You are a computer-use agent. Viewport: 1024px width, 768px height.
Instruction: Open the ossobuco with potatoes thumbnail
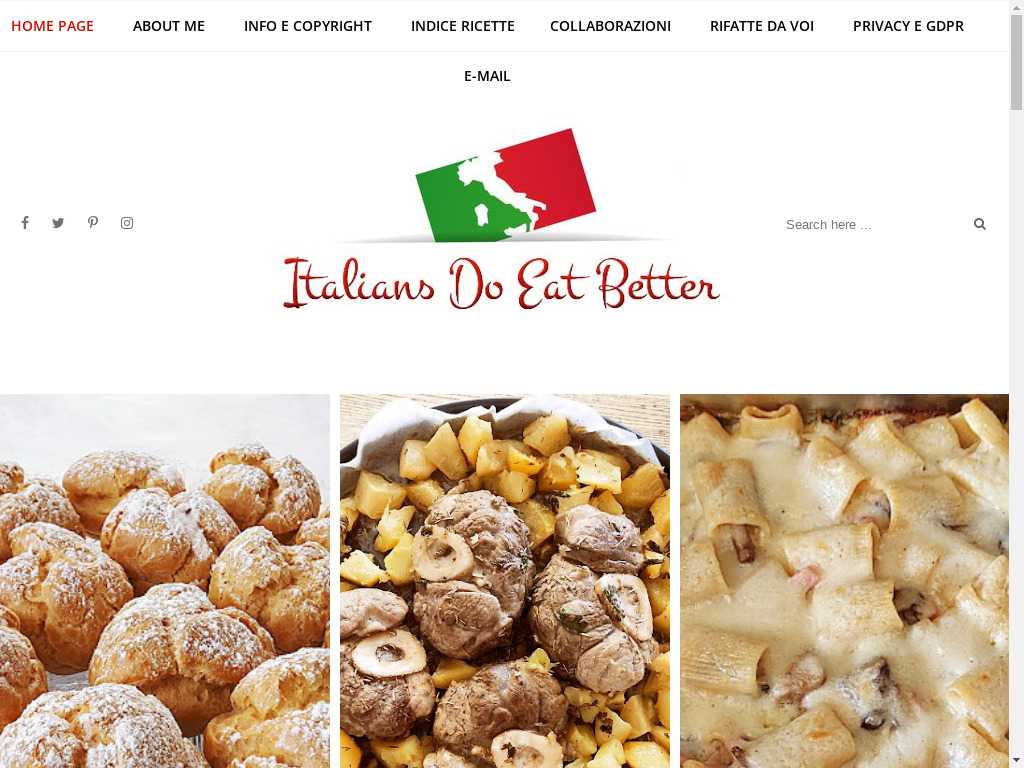tap(505, 581)
